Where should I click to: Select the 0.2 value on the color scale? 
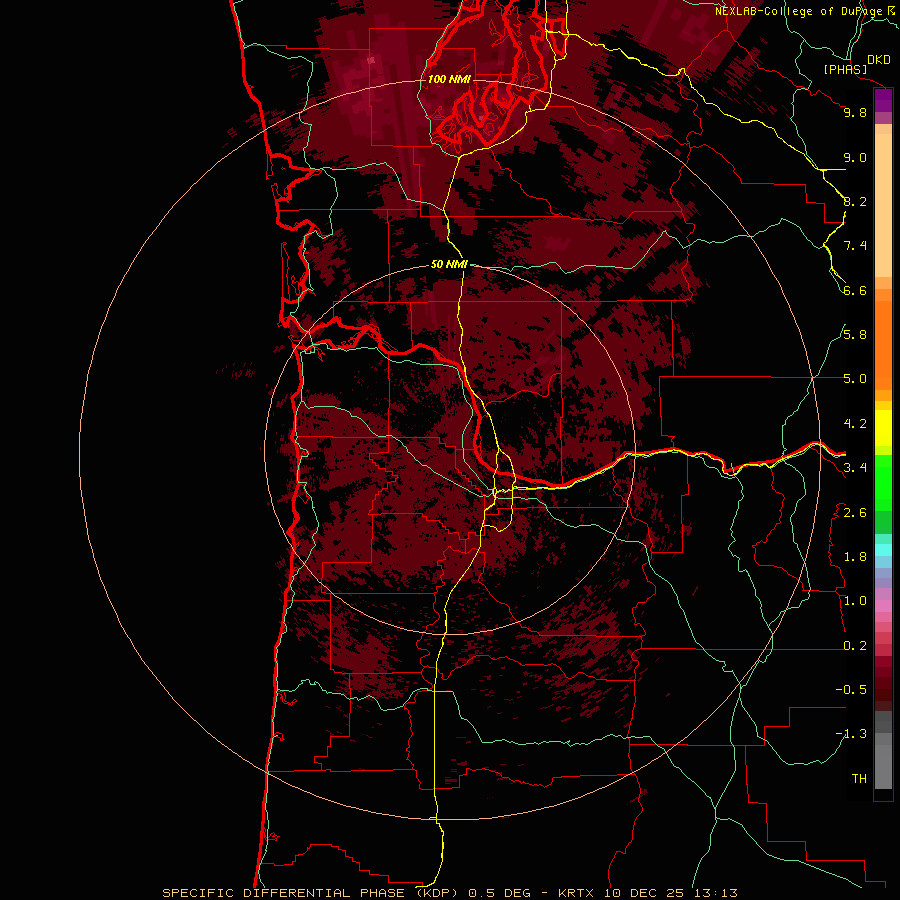pyautogui.click(x=855, y=646)
